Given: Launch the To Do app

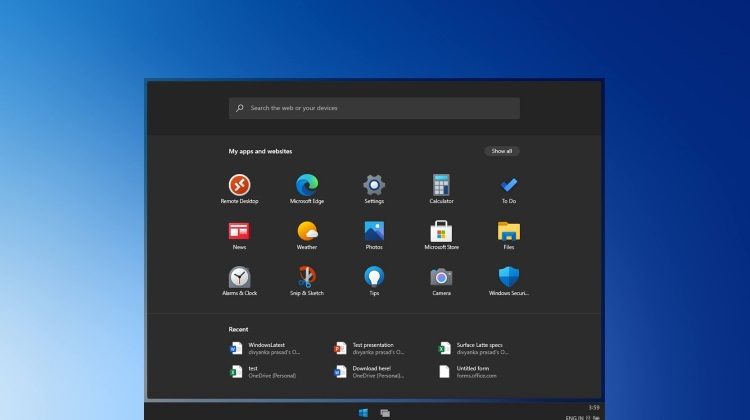Looking at the screenshot, I should (x=509, y=185).
